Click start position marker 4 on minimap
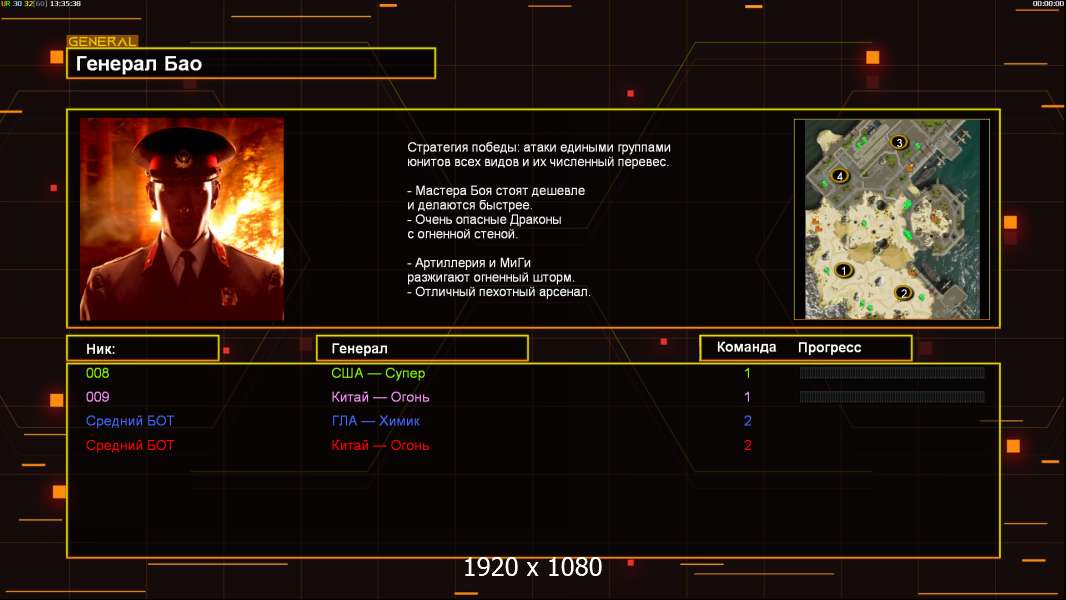The height and width of the screenshot is (600, 1066). 840,176
